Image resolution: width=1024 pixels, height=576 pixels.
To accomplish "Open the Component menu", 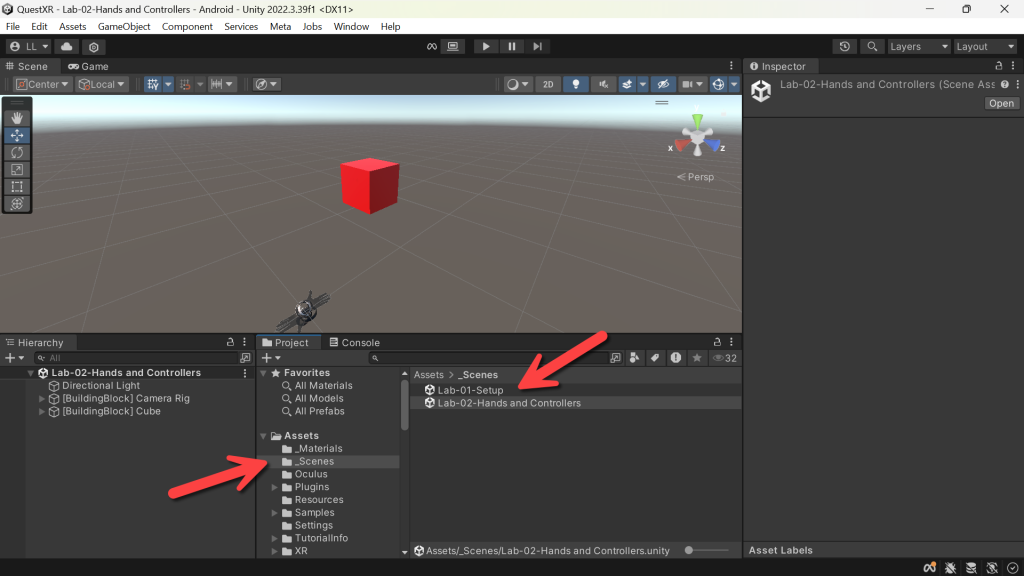I will (187, 27).
